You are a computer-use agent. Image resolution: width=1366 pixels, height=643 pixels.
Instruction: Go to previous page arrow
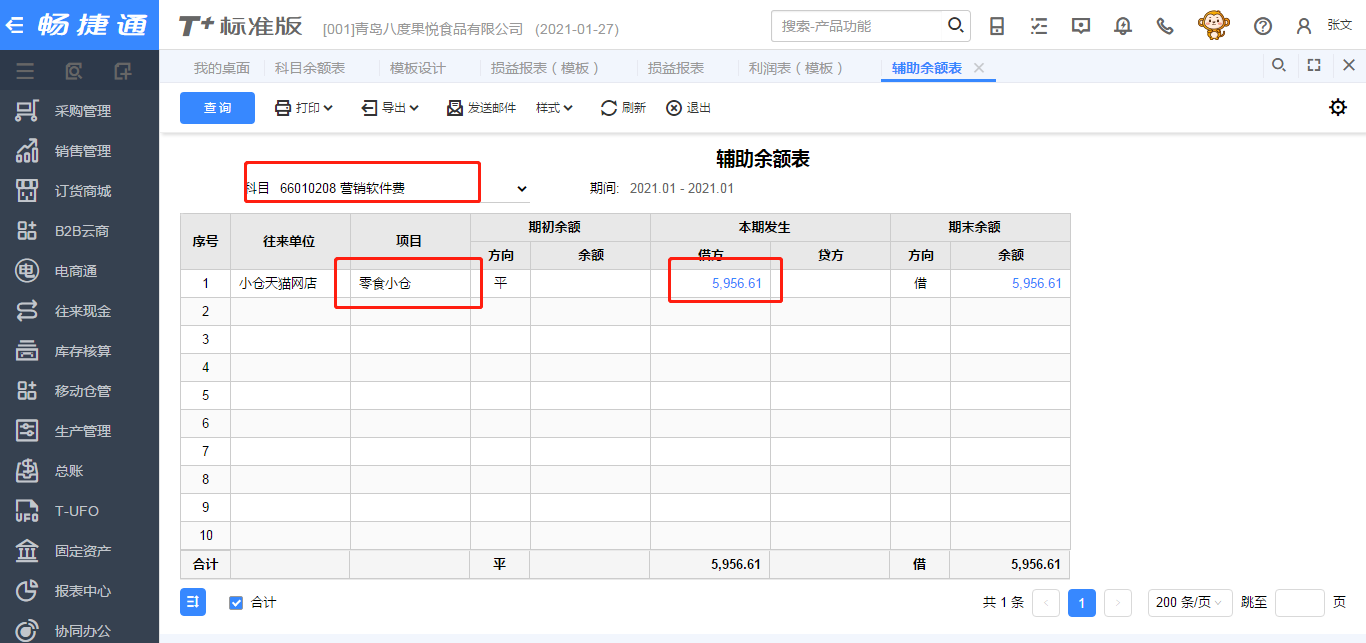[1046, 602]
